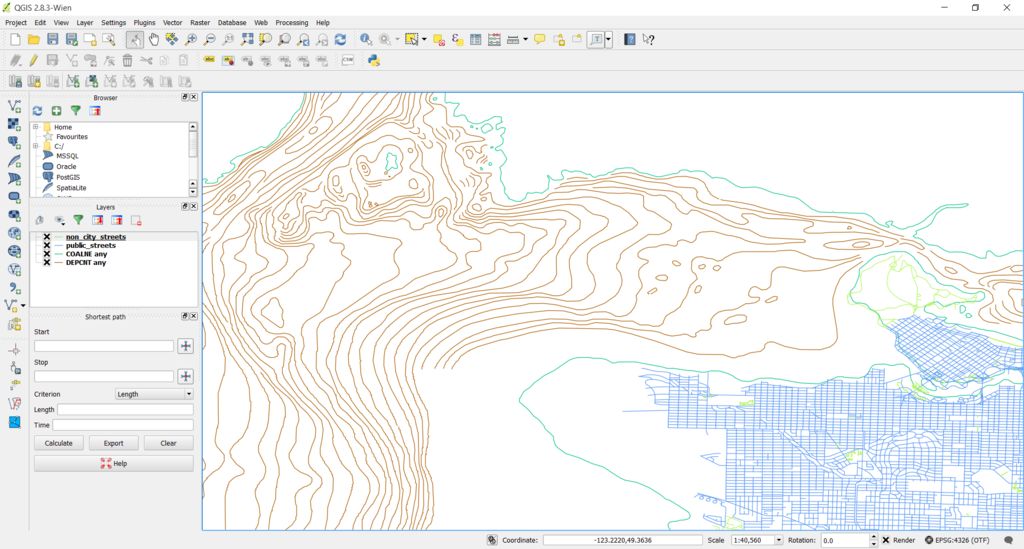
Task: Expand the Home folder in Browser
Action: [36, 127]
